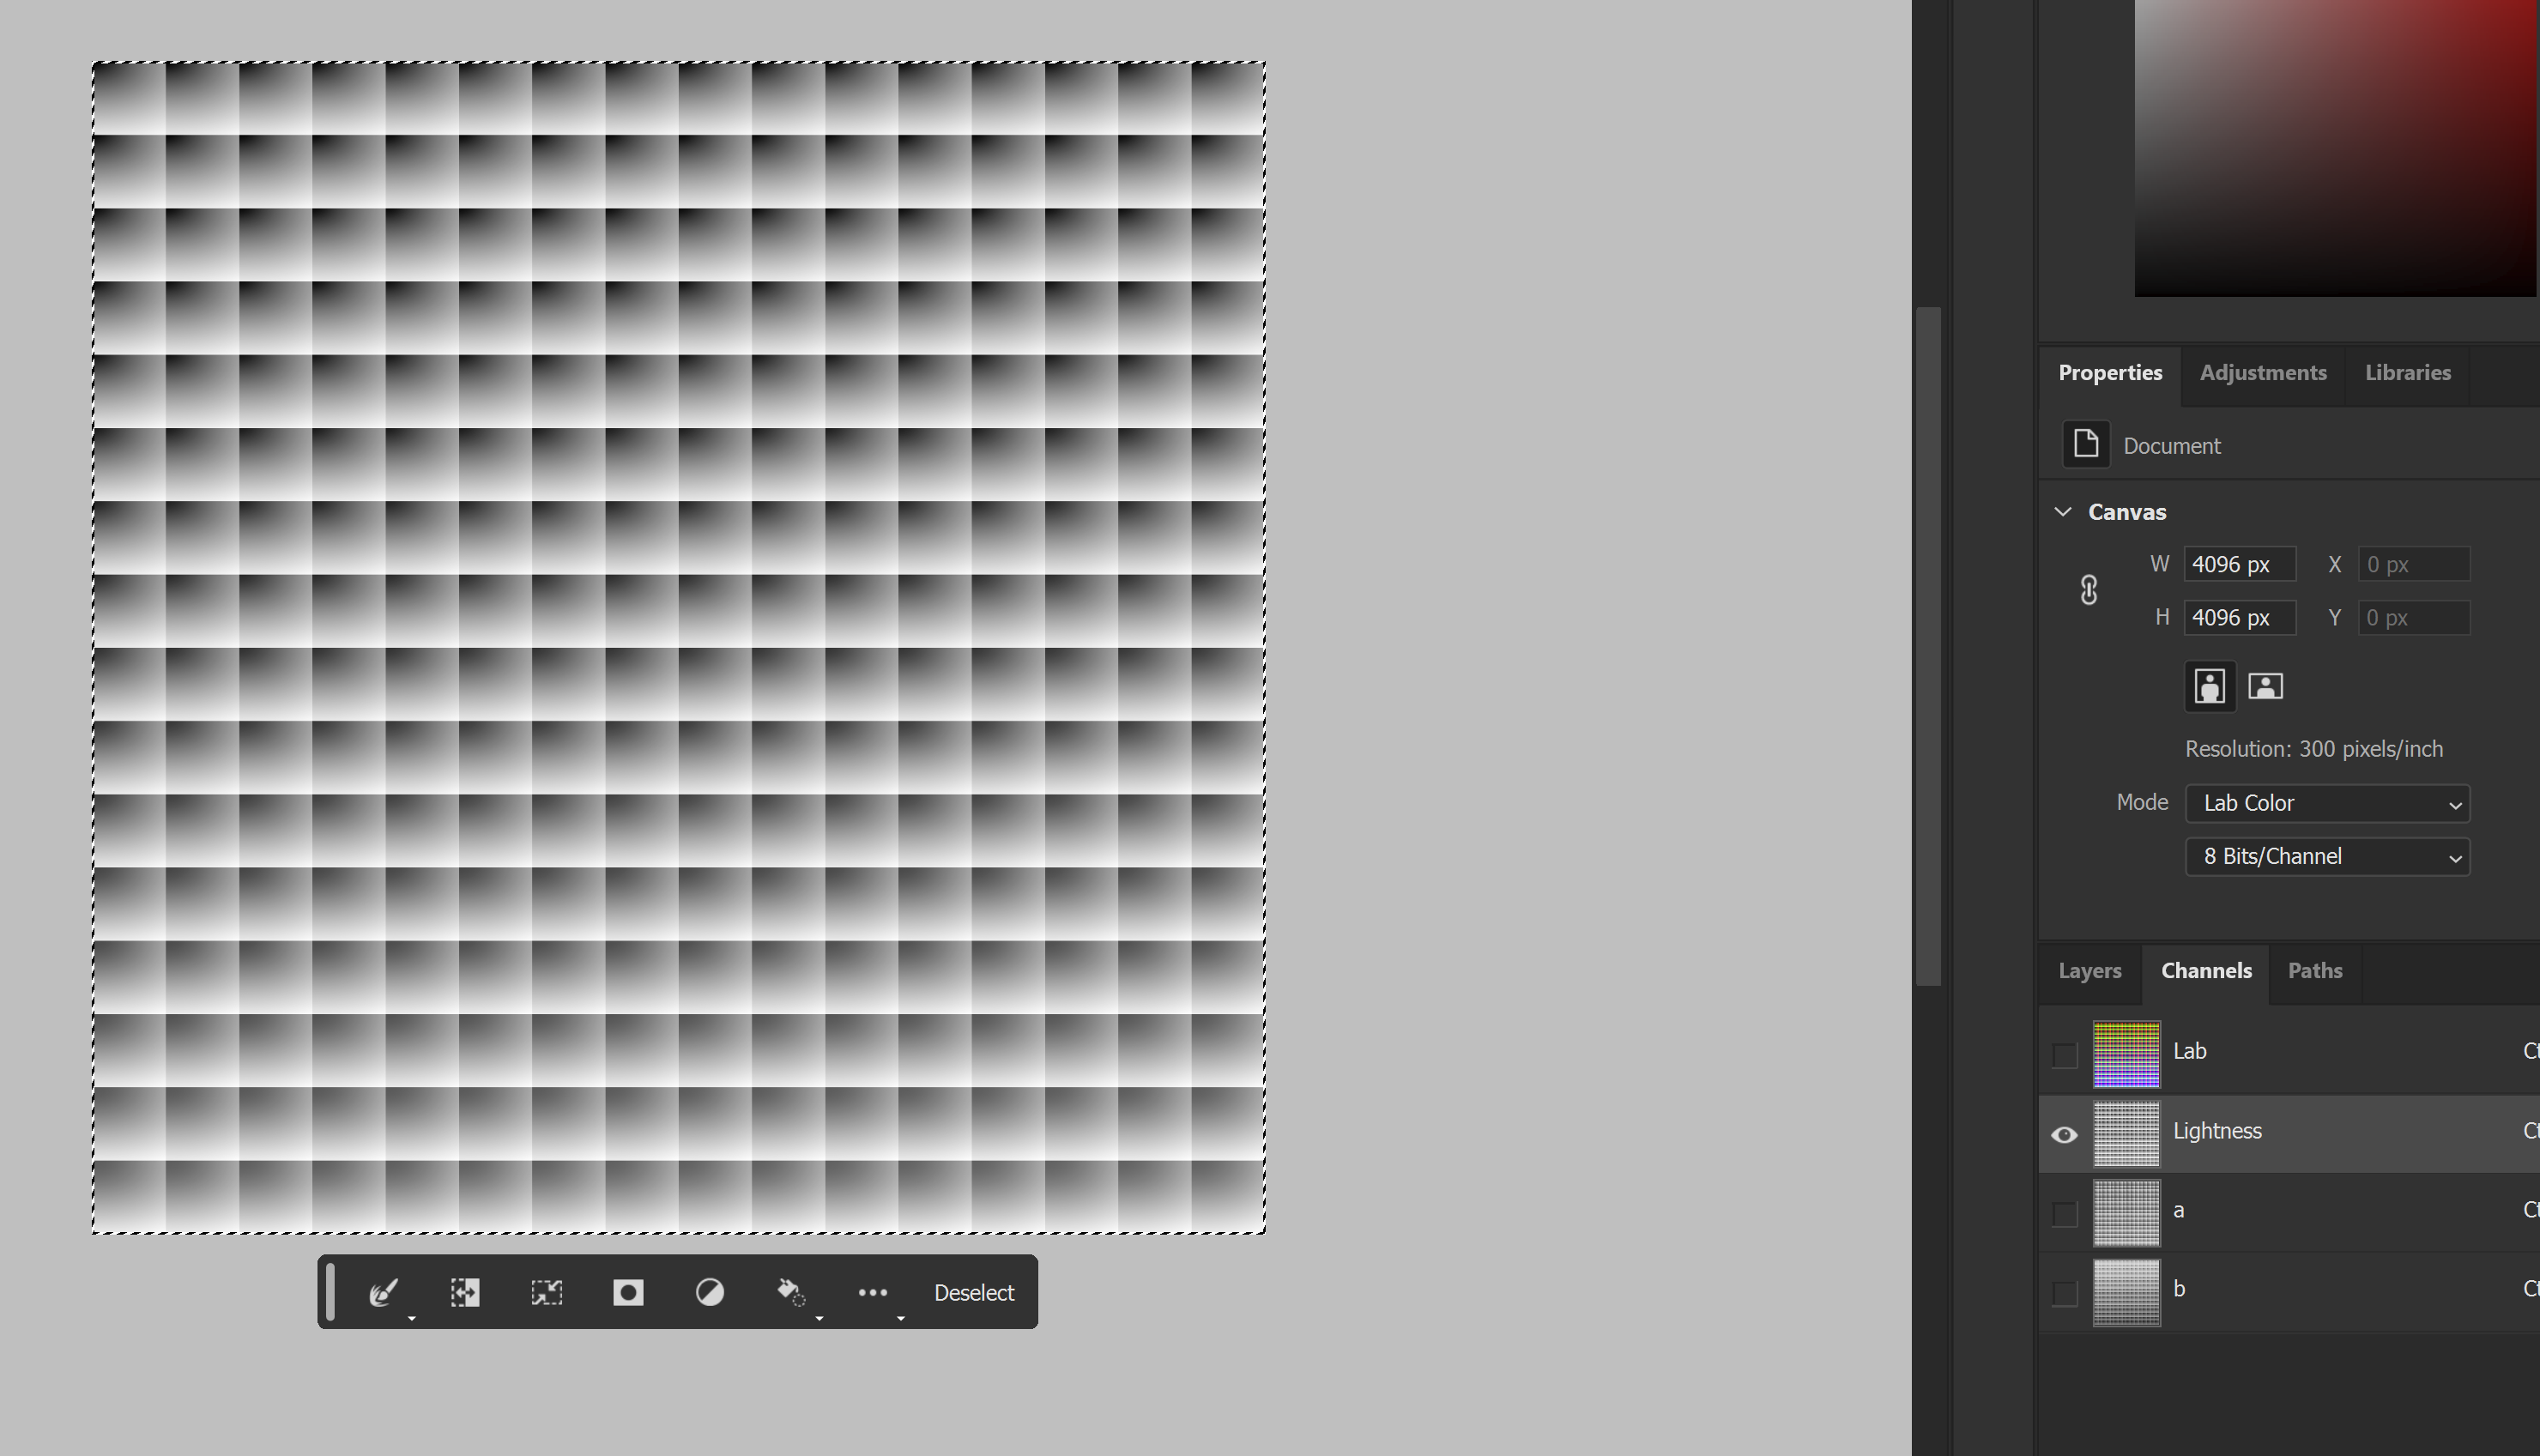Open the three-dots more options menu

[x=873, y=1292]
